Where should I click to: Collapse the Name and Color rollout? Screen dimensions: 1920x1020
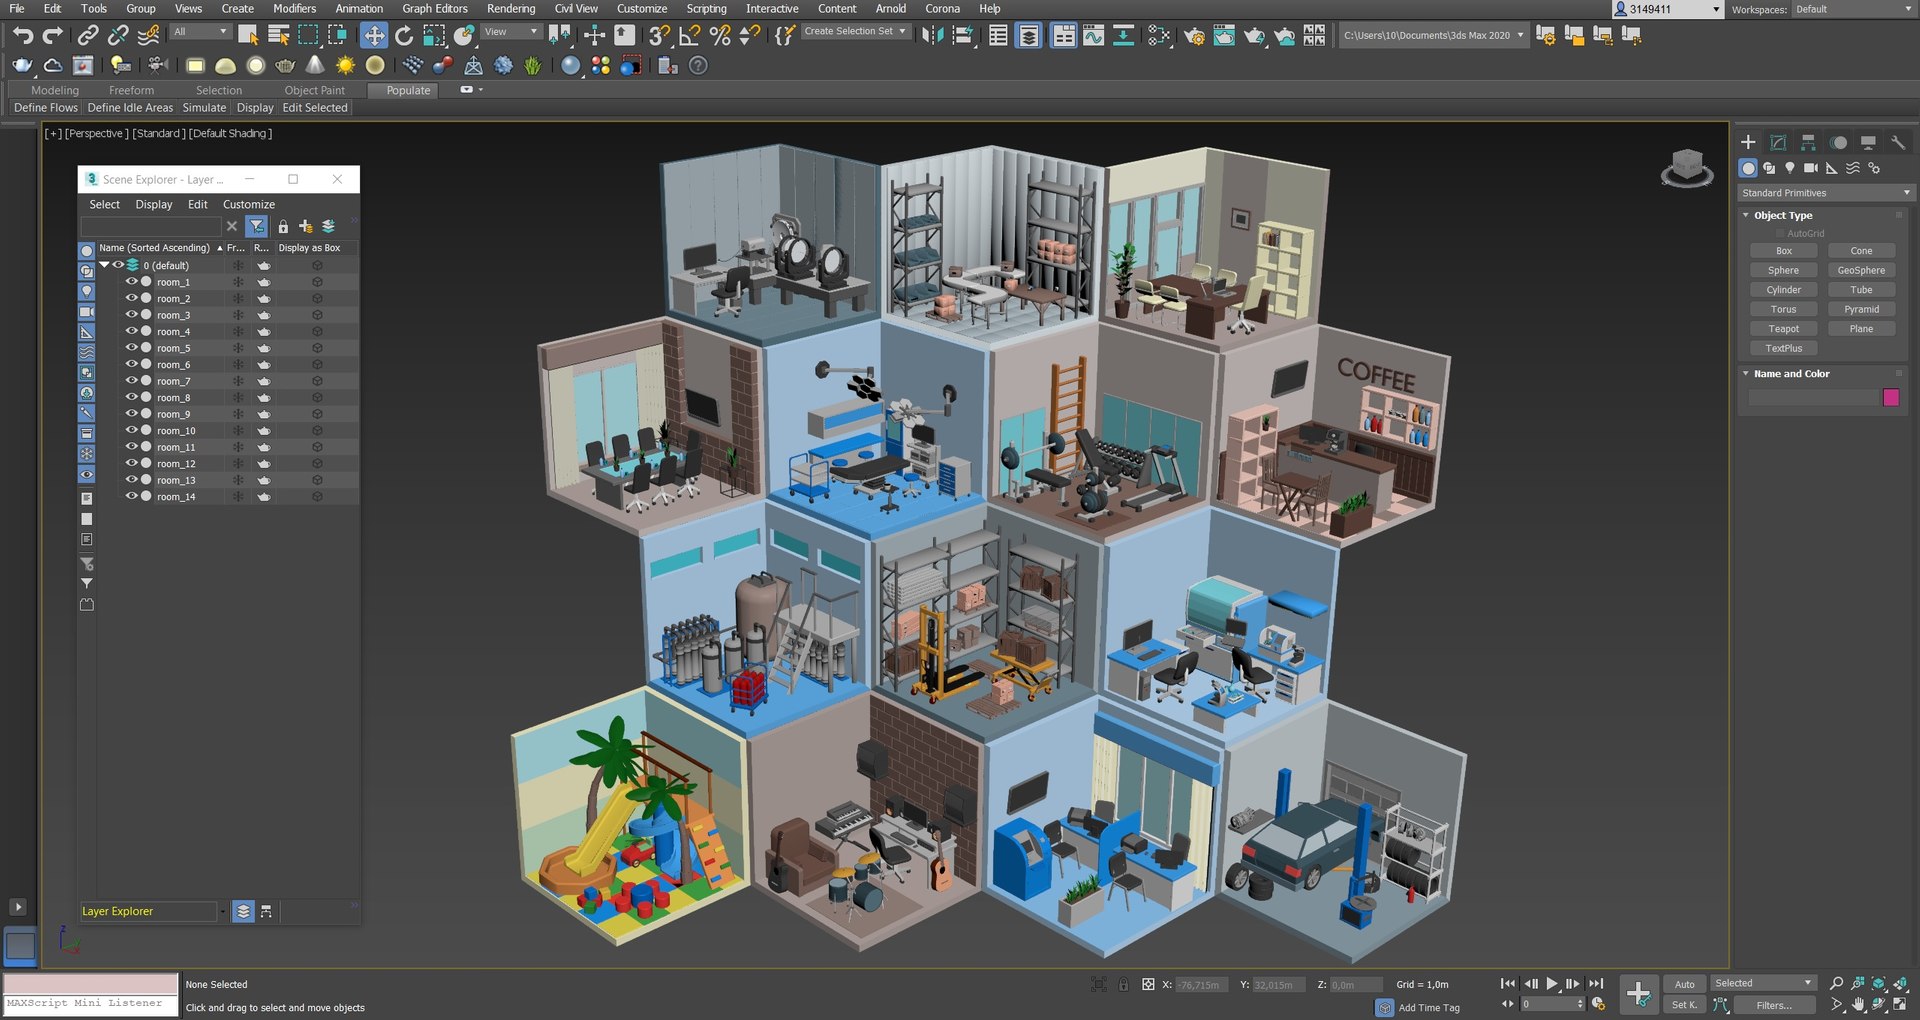tap(1746, 374)
